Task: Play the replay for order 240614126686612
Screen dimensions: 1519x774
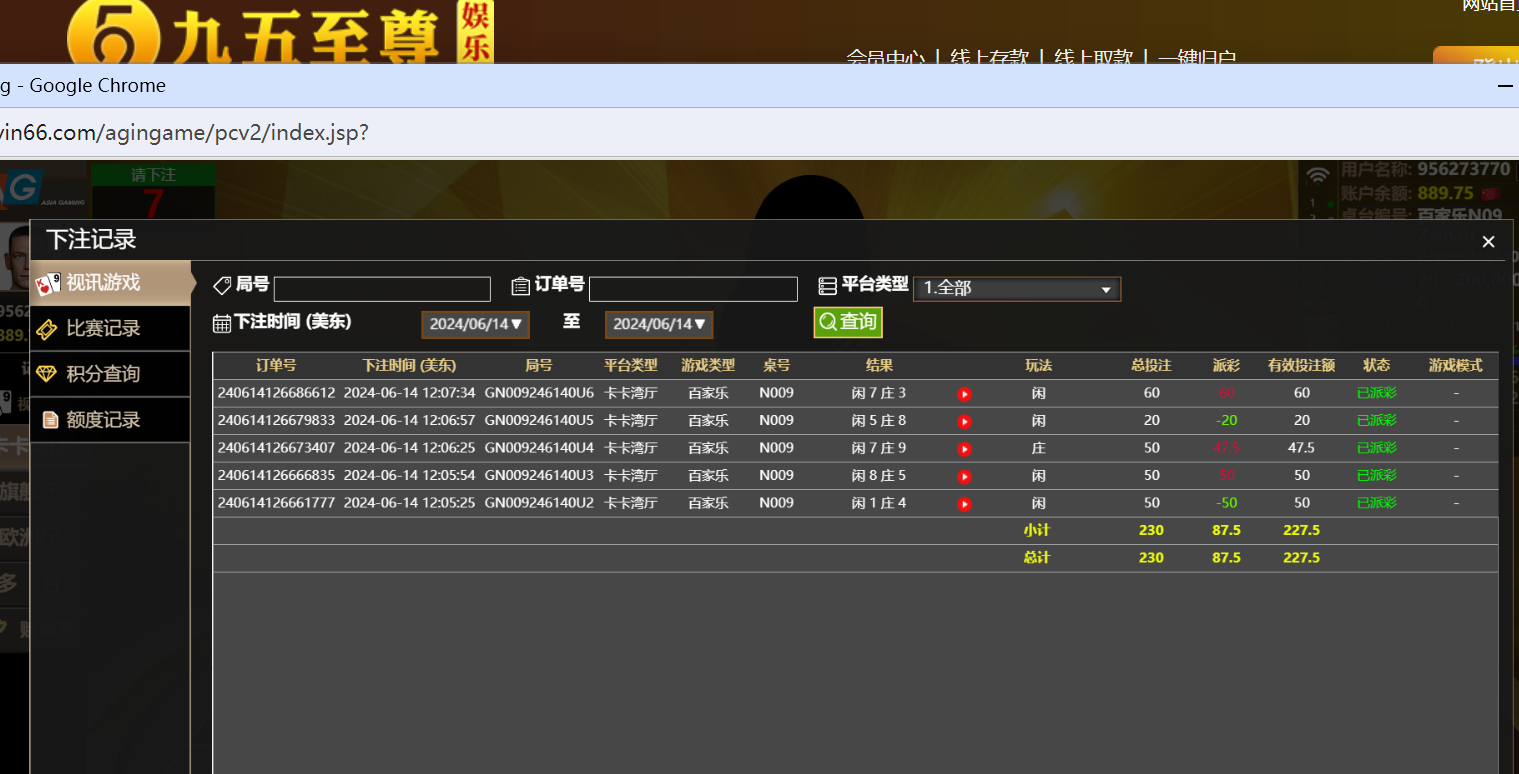Action: point(963,393)
